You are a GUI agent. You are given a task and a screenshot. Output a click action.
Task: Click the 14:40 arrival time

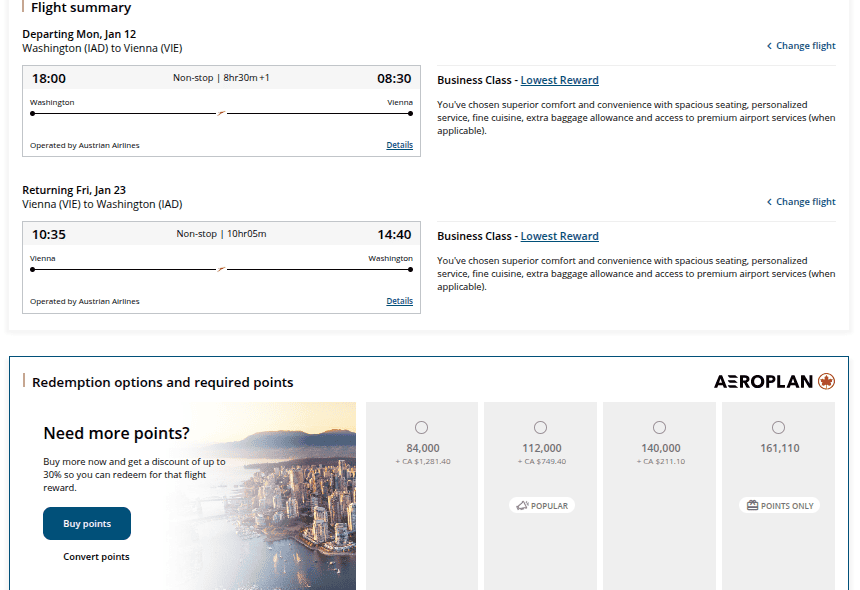(394, 235)
